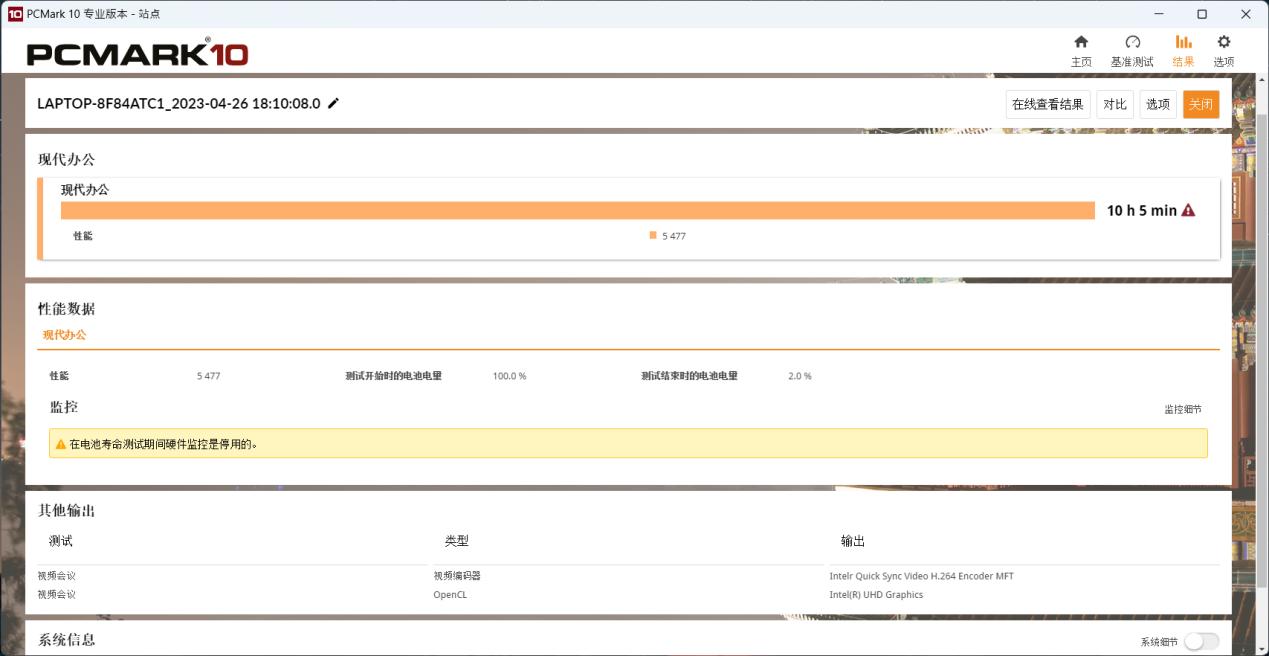1269x656 pixels.
Task: Click the result title LAPTOP-8F84ATC1_2023-04-26
Action: [x=179, y=103]
